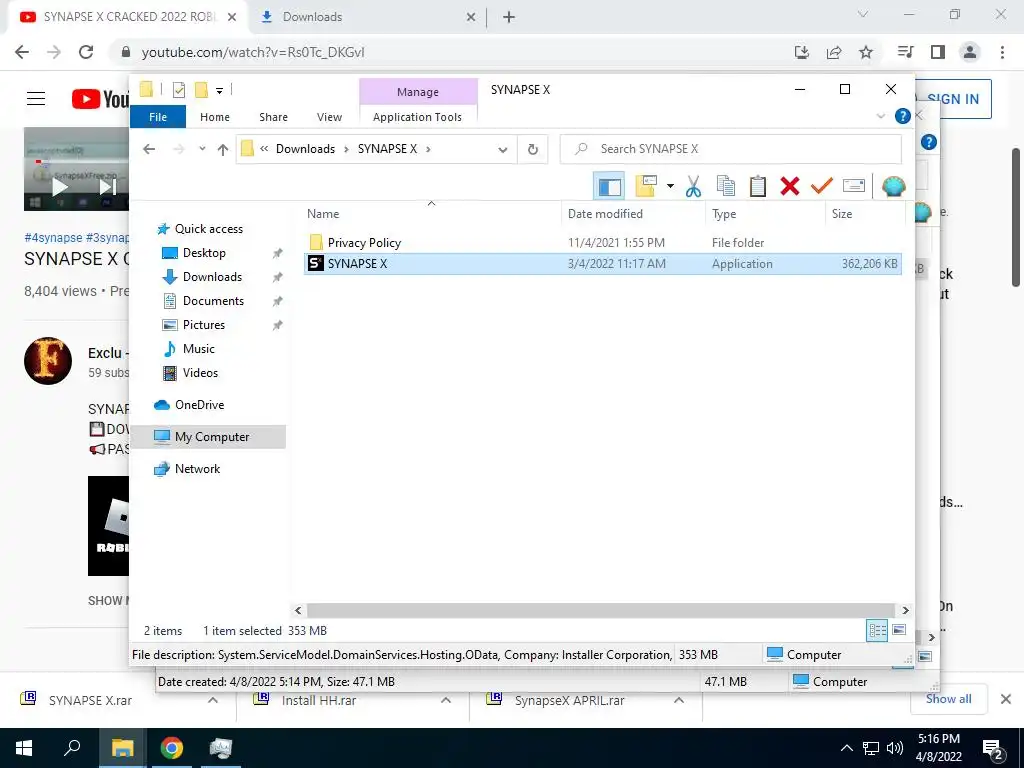The image size is (1024, 768).
Task: Click the Email envelope toolbar icon
Action: [x=854, y=187]
